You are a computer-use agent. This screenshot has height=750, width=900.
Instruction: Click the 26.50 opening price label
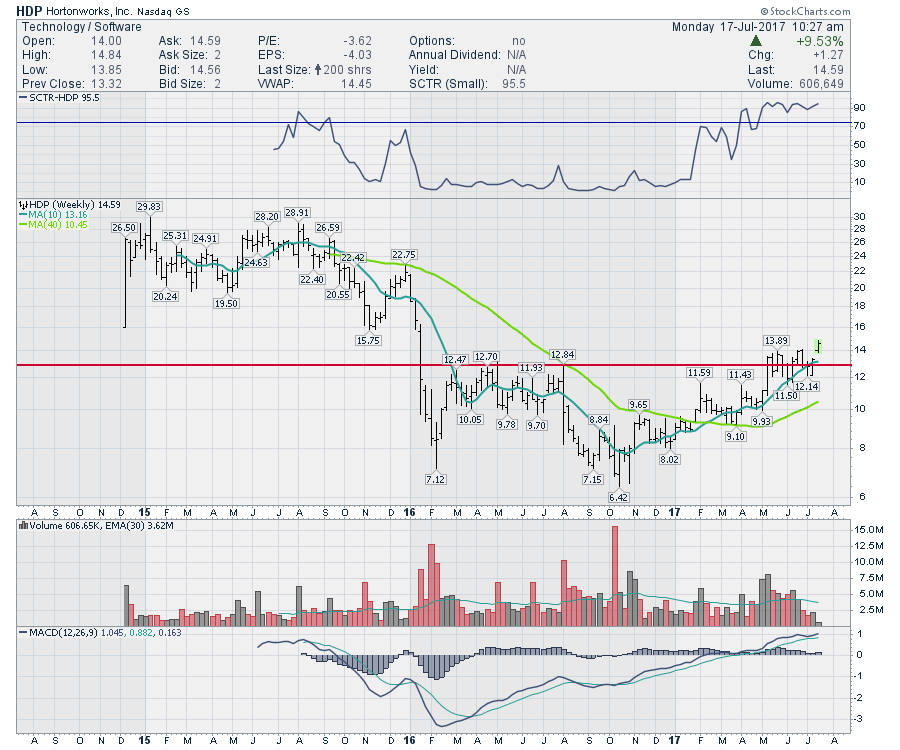[x=124, y=227]
